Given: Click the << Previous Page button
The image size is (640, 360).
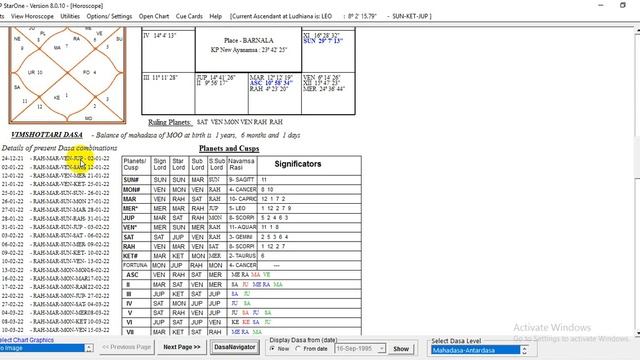Looking at the screenshot, I should point(126,347).
